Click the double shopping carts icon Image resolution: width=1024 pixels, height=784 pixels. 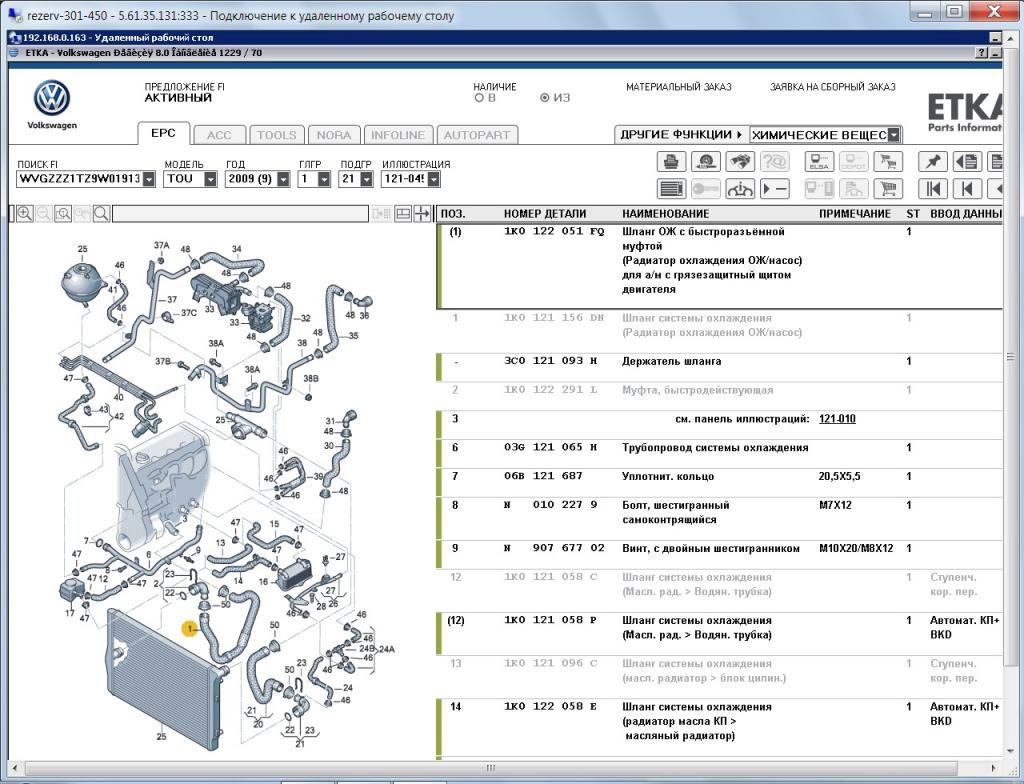[888, 161]
